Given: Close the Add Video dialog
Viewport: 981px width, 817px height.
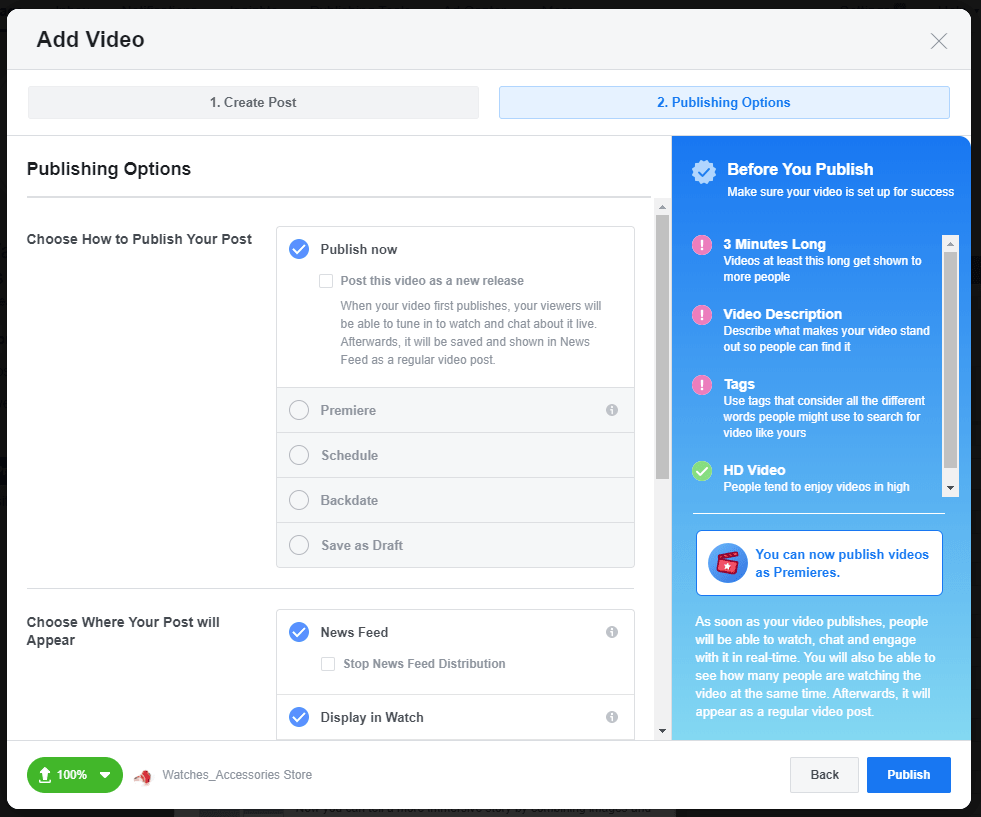Looking at the screenshot, I should 938,41.
